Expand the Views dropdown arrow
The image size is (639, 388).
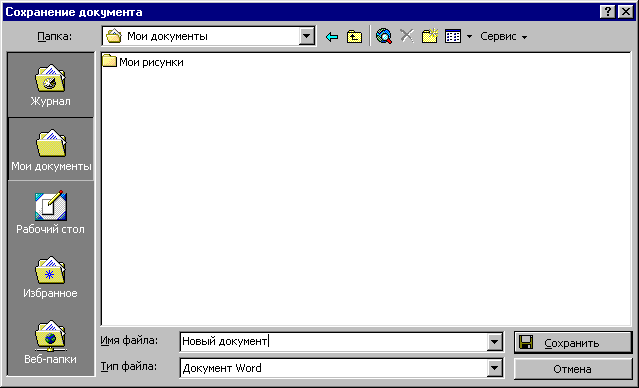469,37
